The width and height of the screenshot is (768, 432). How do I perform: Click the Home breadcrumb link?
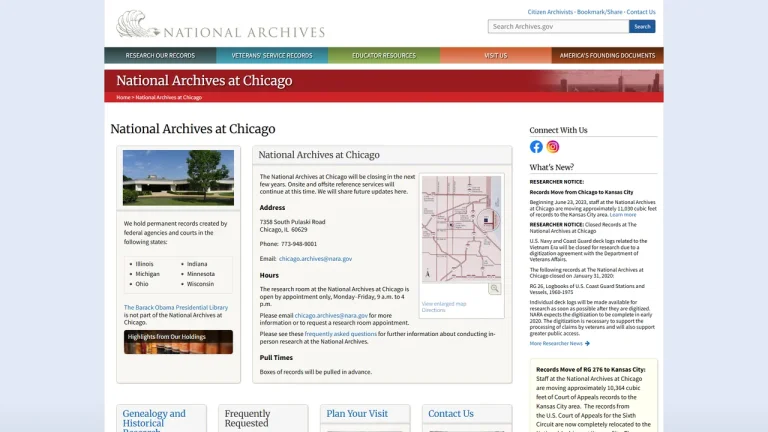[123, 97]
